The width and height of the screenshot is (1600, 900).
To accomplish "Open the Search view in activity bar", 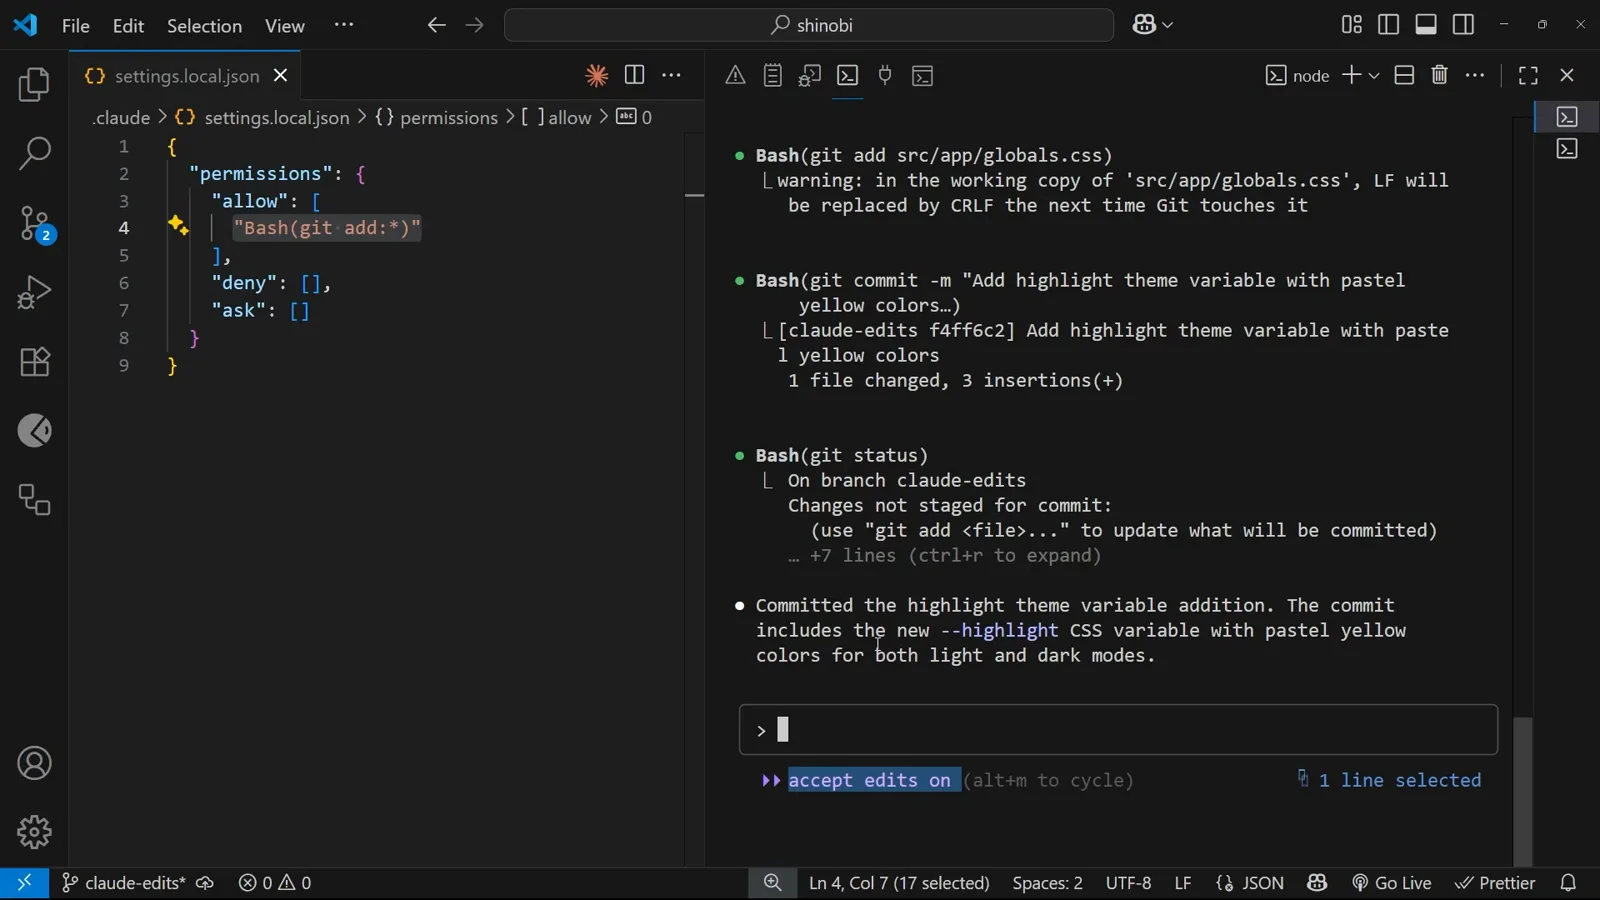I will [x=34, y=154].
